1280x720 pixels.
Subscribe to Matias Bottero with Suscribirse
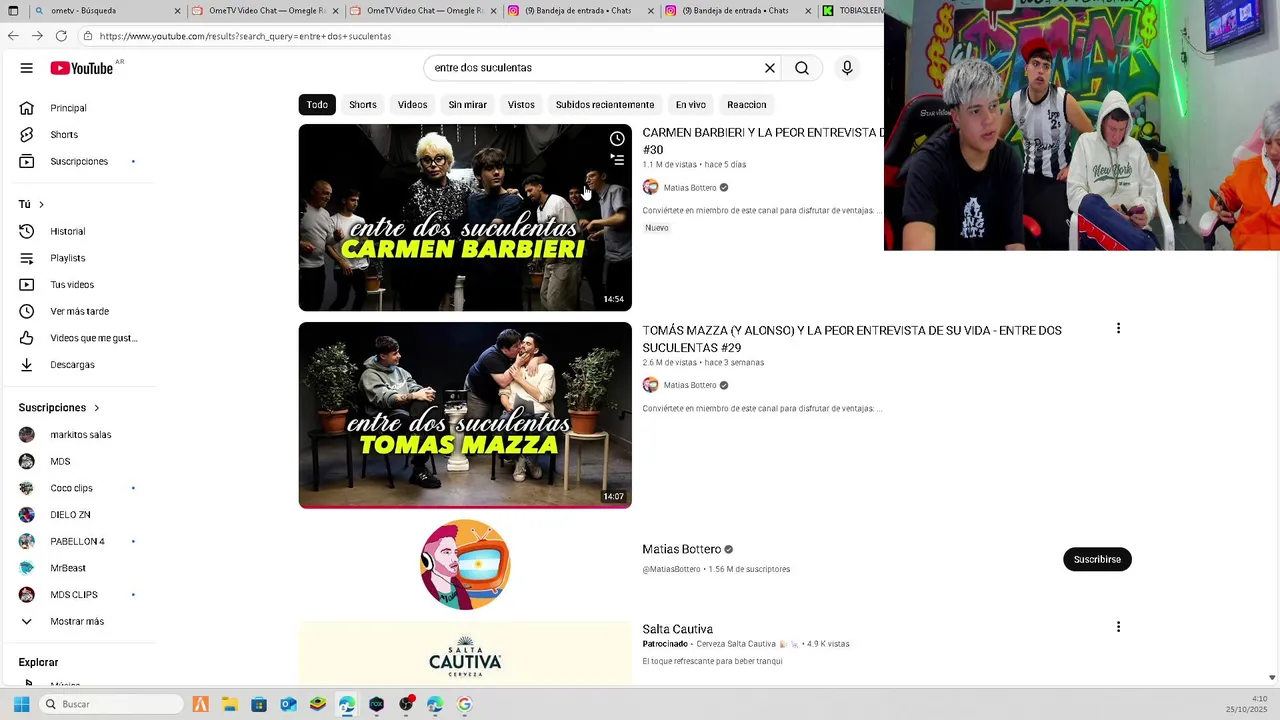tap(1097, 559)
